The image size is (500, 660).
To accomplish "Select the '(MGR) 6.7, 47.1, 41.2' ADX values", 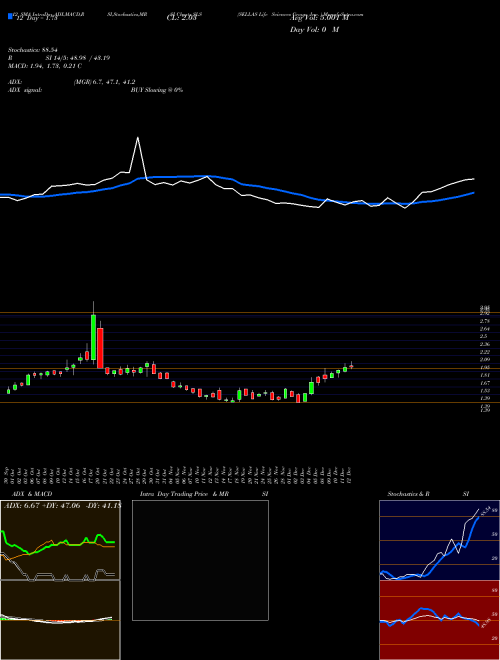I will (104, 82).
